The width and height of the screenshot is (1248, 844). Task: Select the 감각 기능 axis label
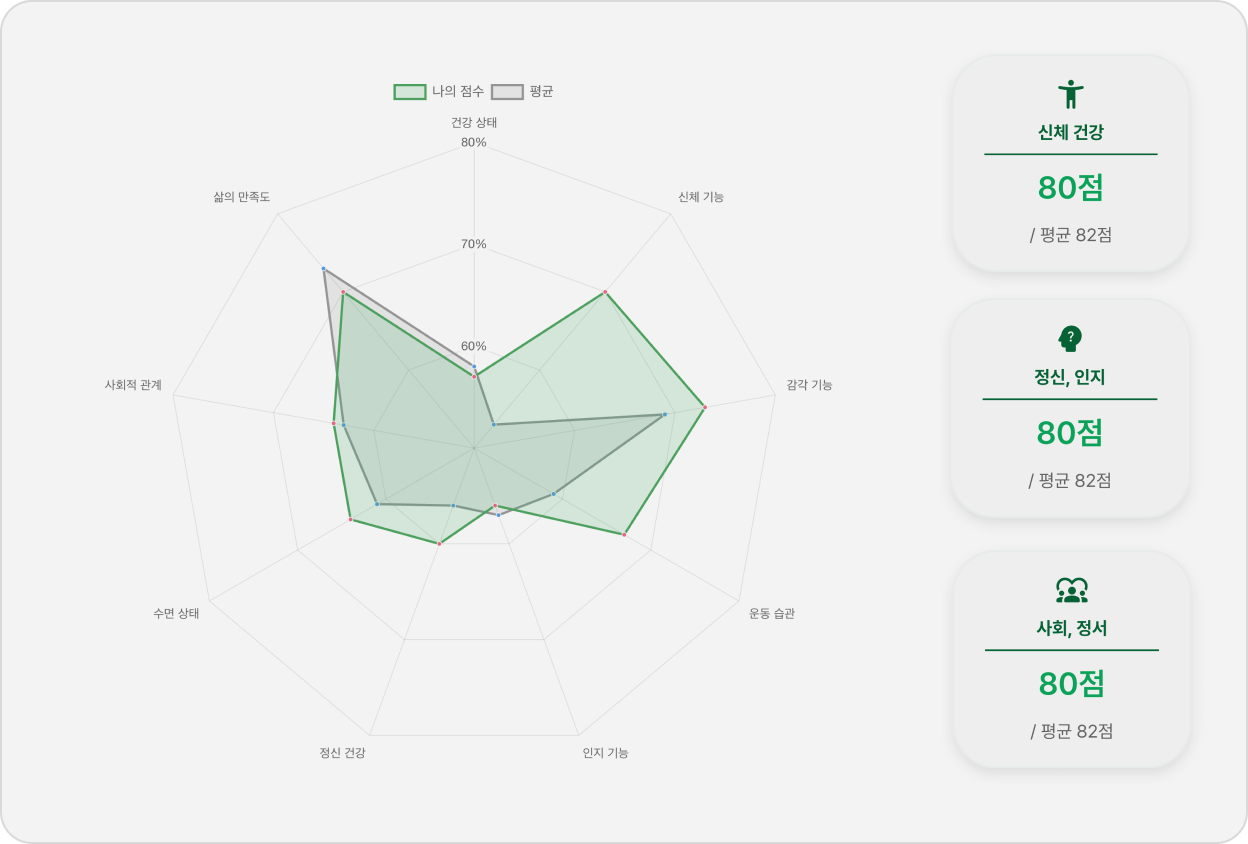tap(809, 385)
